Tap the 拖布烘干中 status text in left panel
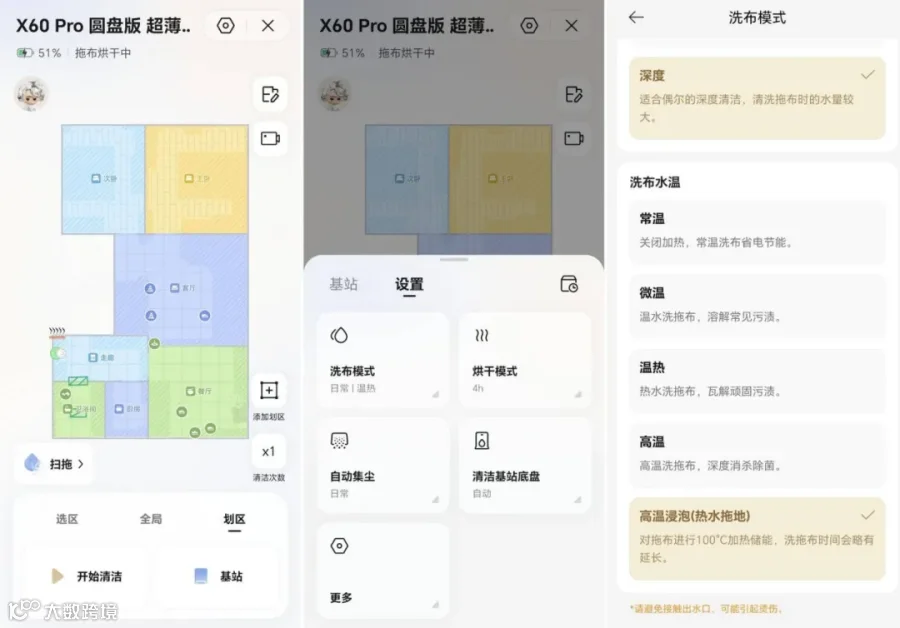 tap(103, 53)
